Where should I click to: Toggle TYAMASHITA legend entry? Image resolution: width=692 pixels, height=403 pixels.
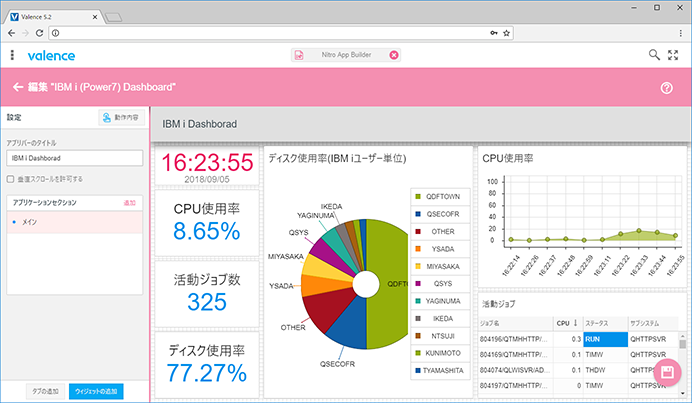pos(440,371)
